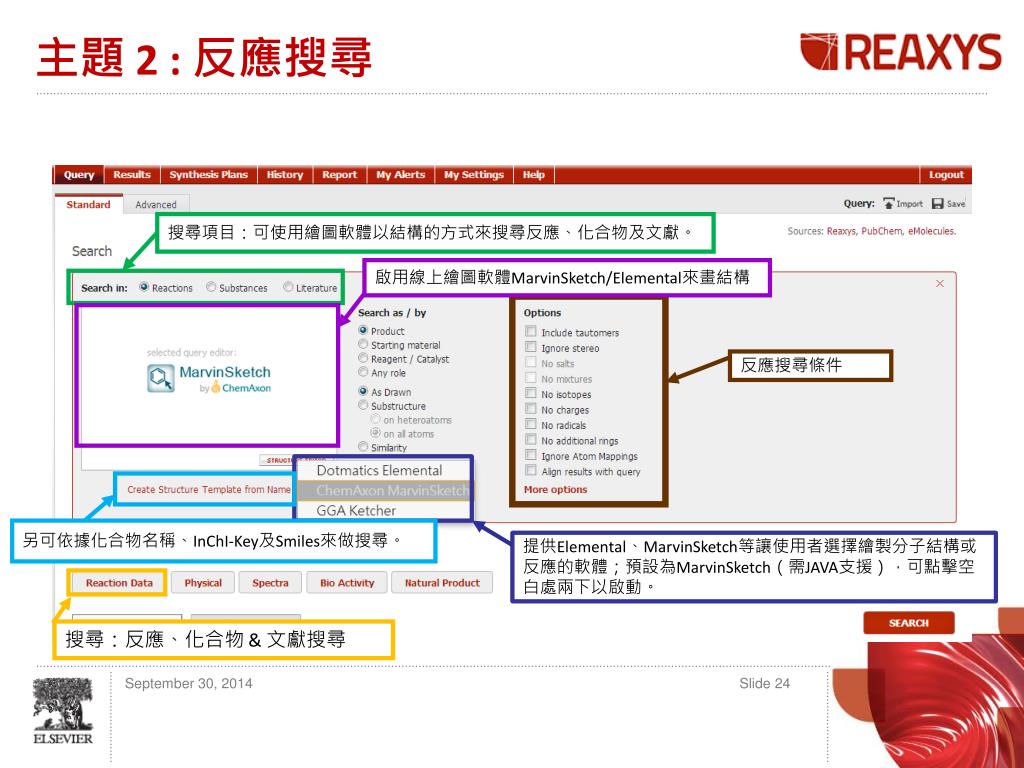The height and width of the screenshot is (768, 1024).
Task: Select Any role radio button
Action: click(363, 372)
